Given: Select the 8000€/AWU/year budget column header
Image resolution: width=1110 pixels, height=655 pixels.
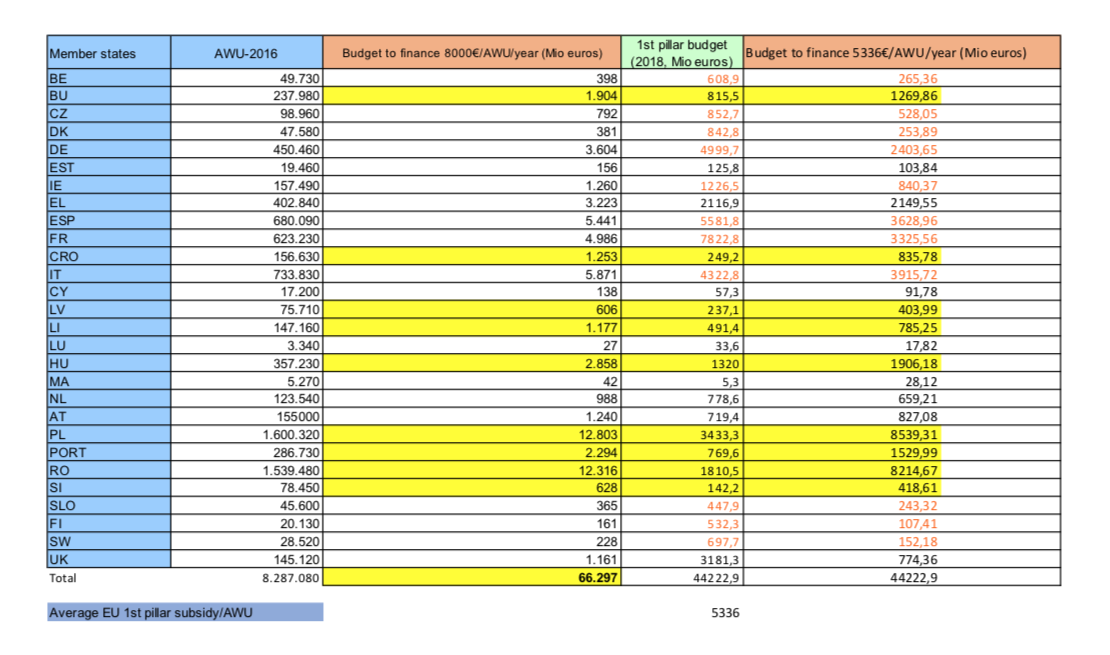Looking at the screenshot, I should click(x=472, y=53).
